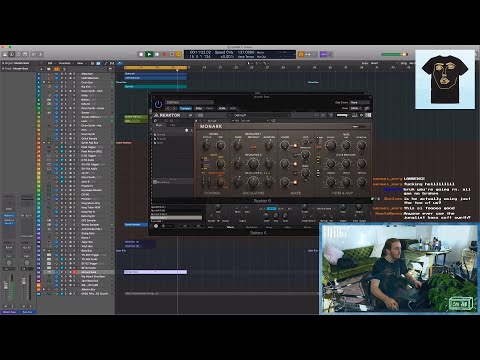Open the plugin View size dropdown
The image size is (480, 360).
coord(356,108)
